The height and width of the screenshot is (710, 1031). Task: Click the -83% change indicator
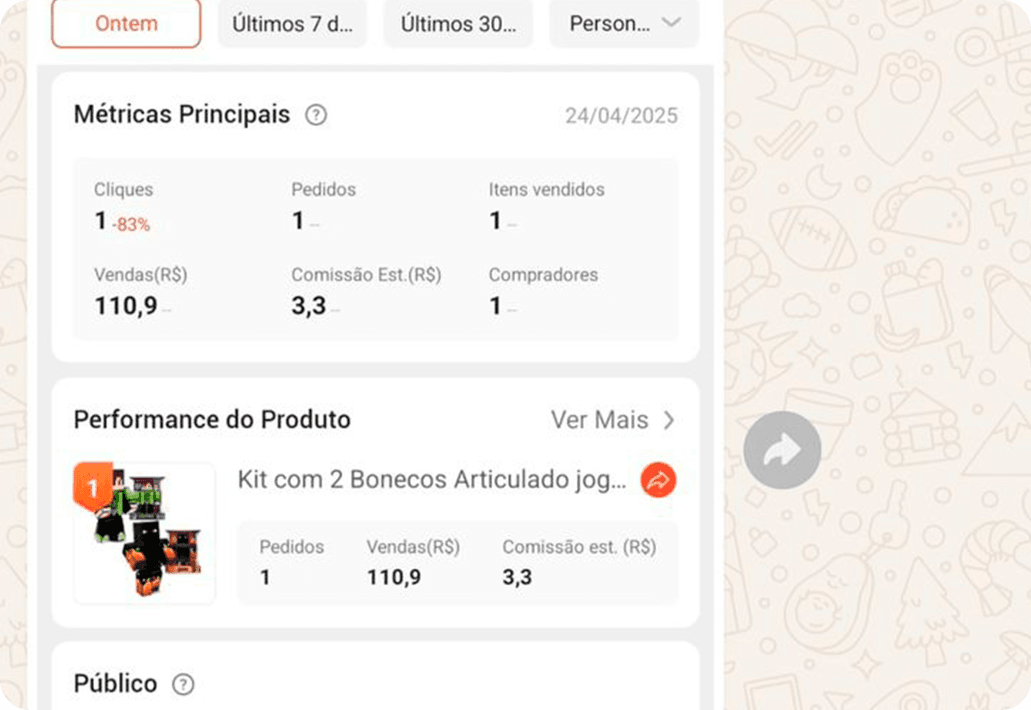(132, 225)
